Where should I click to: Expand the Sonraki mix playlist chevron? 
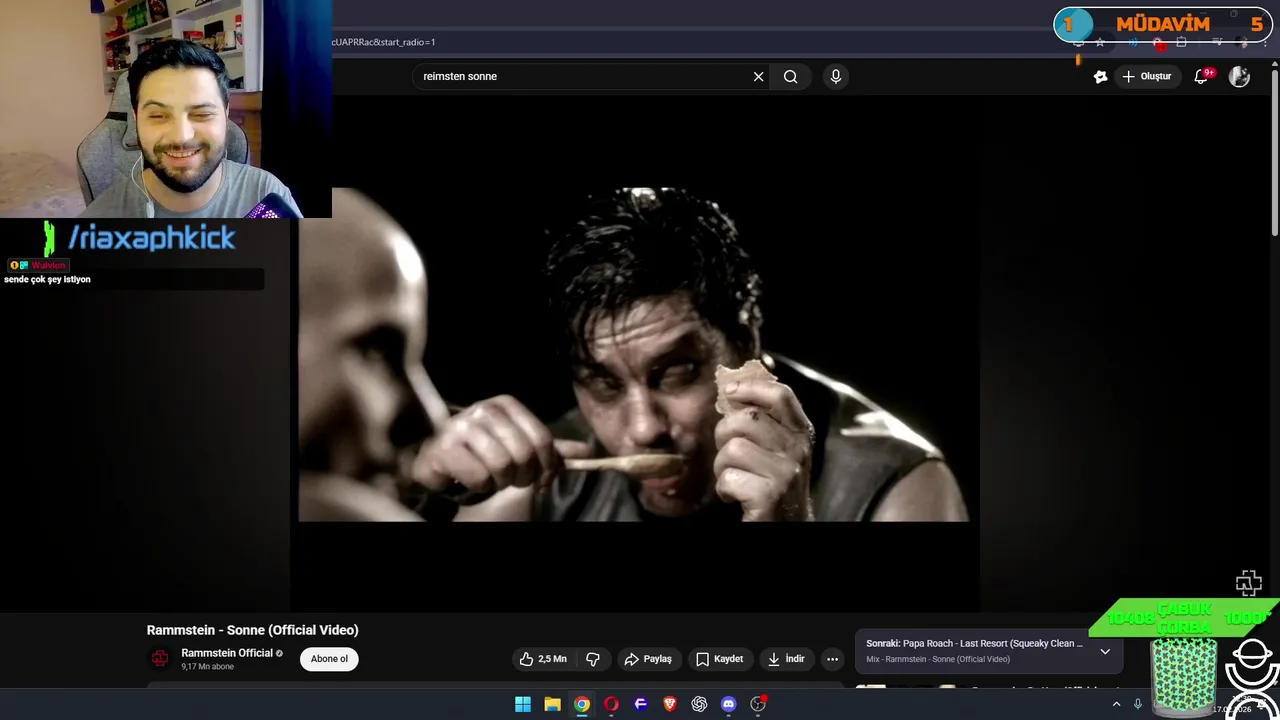point(1105,651)
